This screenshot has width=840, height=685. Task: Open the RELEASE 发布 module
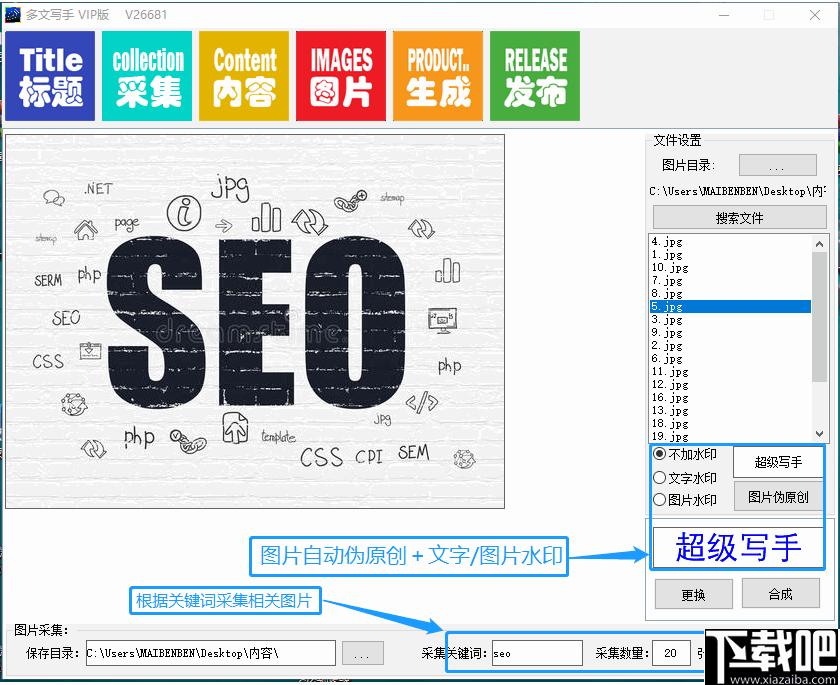[535, 76]
